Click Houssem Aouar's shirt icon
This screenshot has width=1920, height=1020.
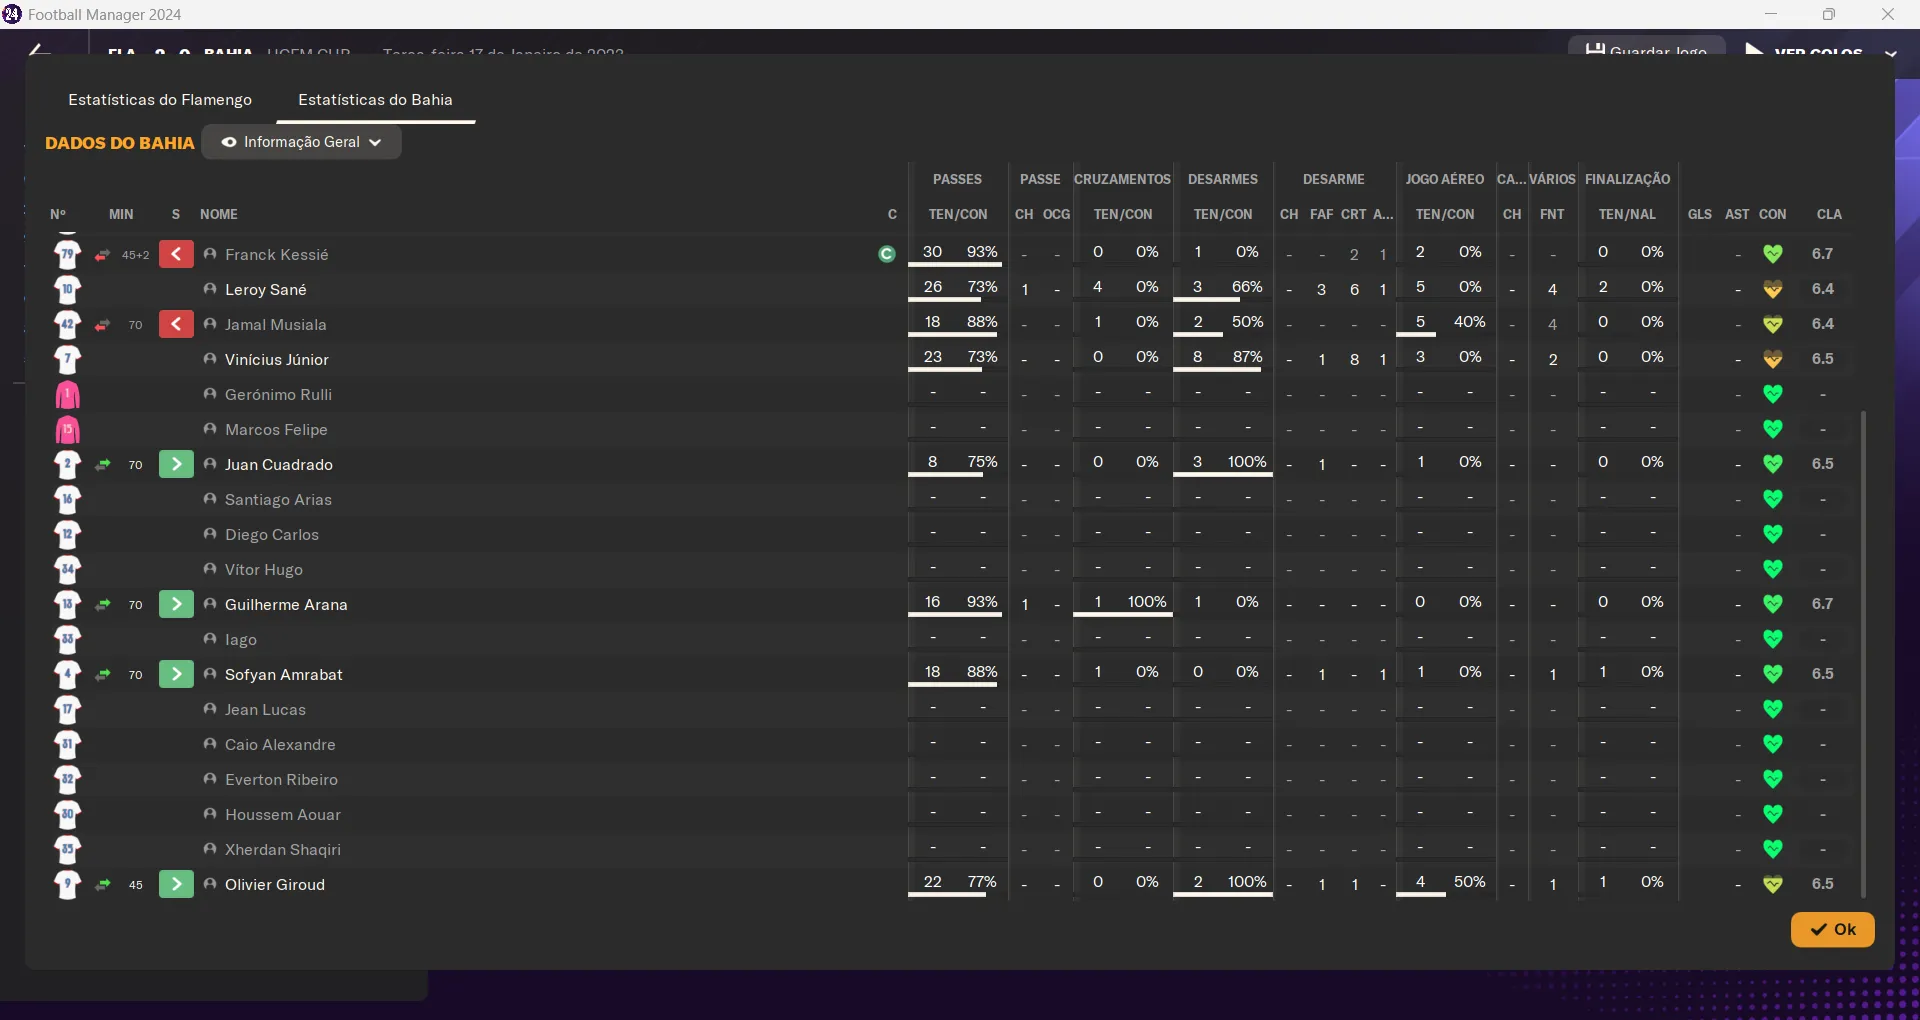tap(67, 814)
